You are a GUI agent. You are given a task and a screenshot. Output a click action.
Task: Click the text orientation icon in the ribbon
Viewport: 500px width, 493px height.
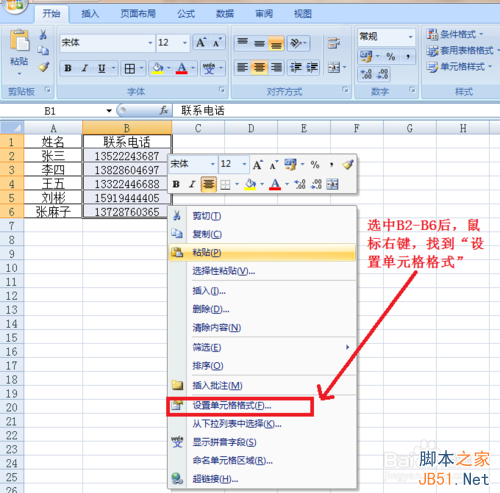296,43
